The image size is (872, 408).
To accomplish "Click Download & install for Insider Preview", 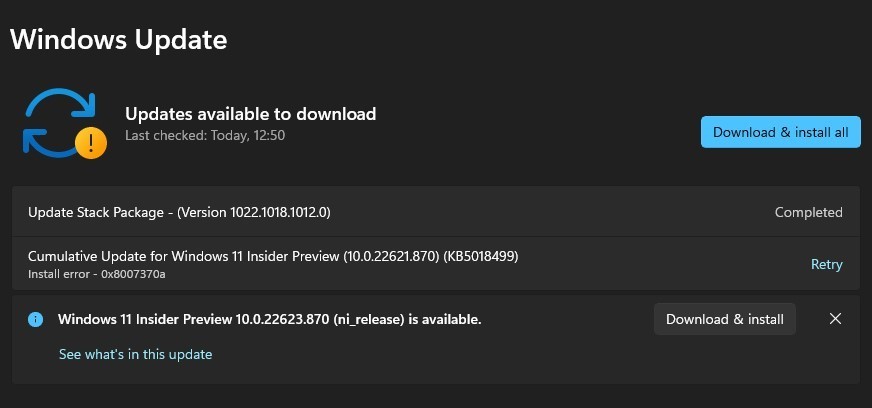I will tap(725, 319).
